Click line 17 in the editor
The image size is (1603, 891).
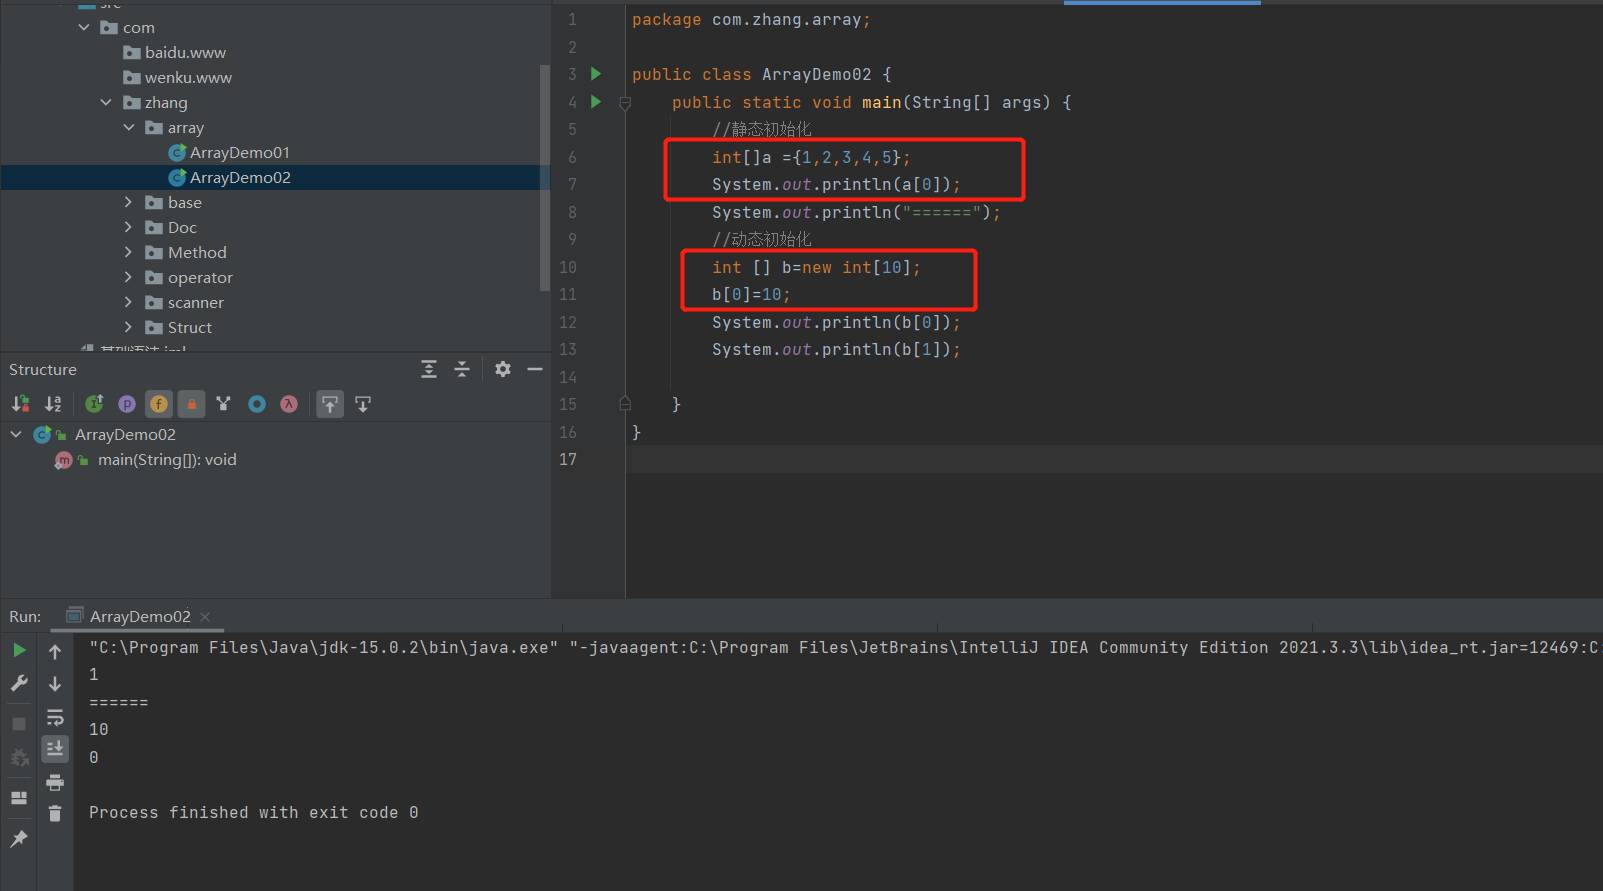[x=1114, y=459]
